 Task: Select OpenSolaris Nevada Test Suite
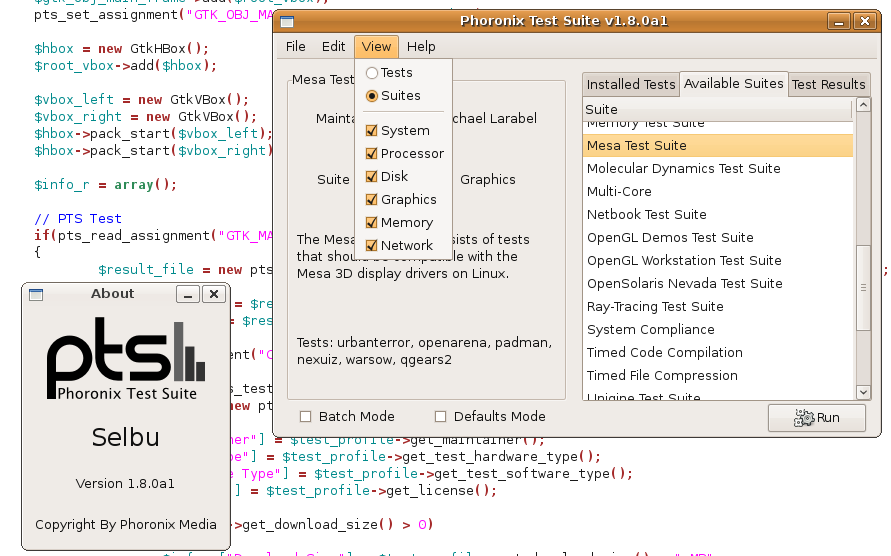(718, 284)
